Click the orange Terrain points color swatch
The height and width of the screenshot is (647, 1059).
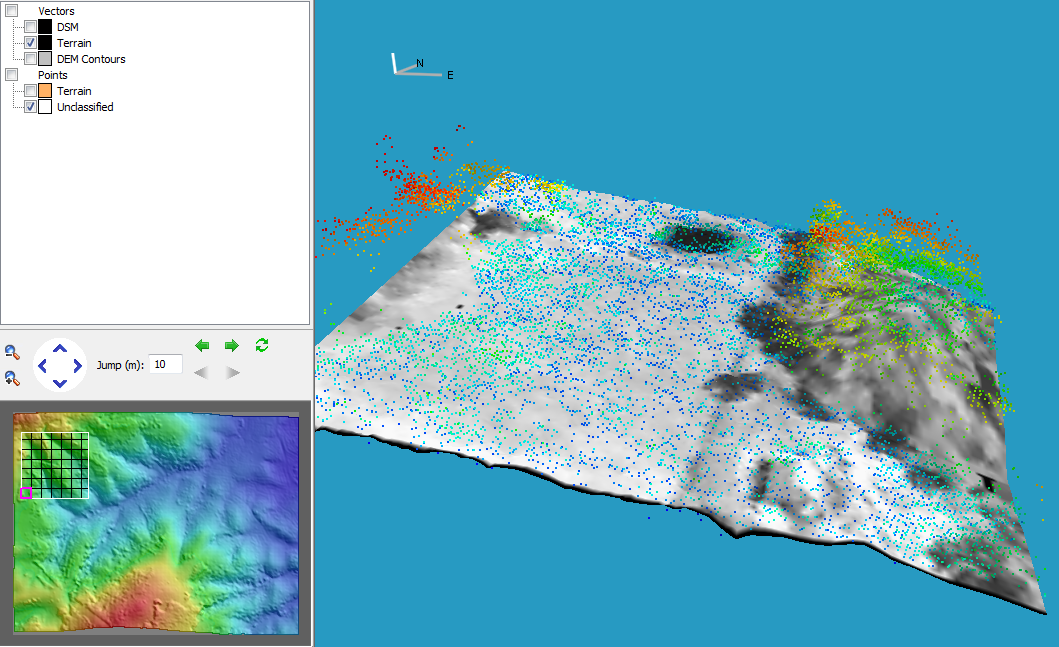pos(45,91)
